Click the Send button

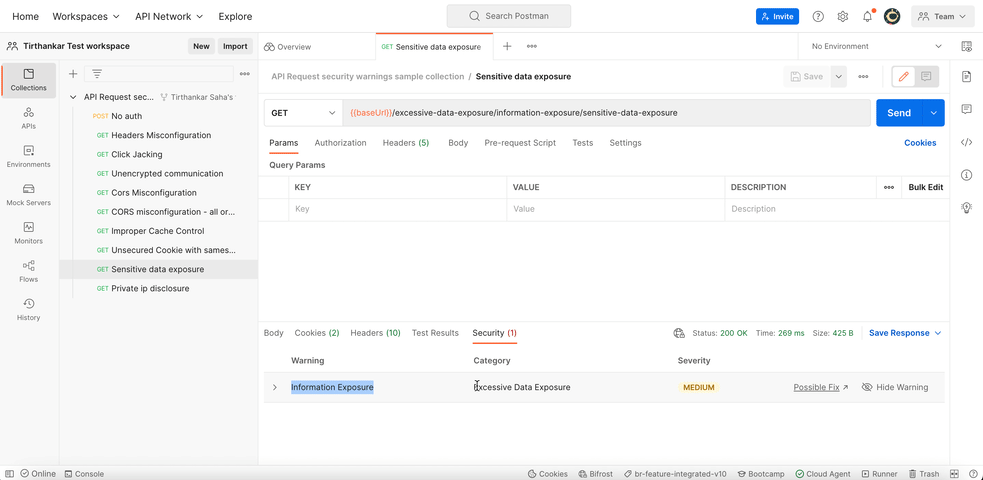899,113
